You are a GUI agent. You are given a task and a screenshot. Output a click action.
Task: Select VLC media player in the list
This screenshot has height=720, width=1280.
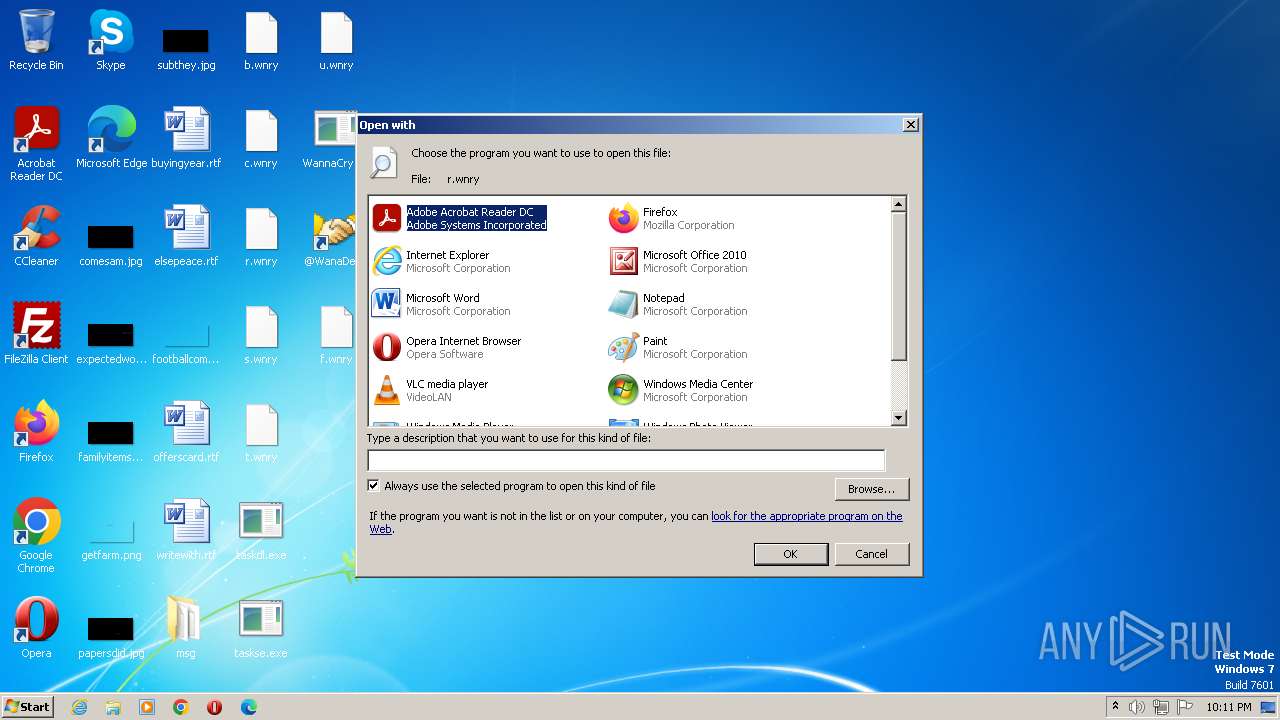431,390
